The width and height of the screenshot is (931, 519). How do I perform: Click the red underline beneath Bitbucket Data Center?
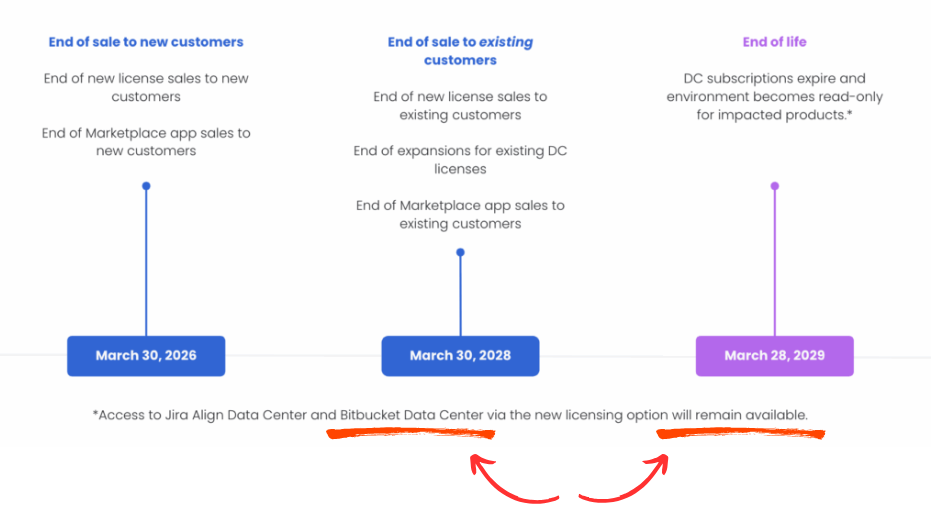pyautogui.click(x=410, y=434)
